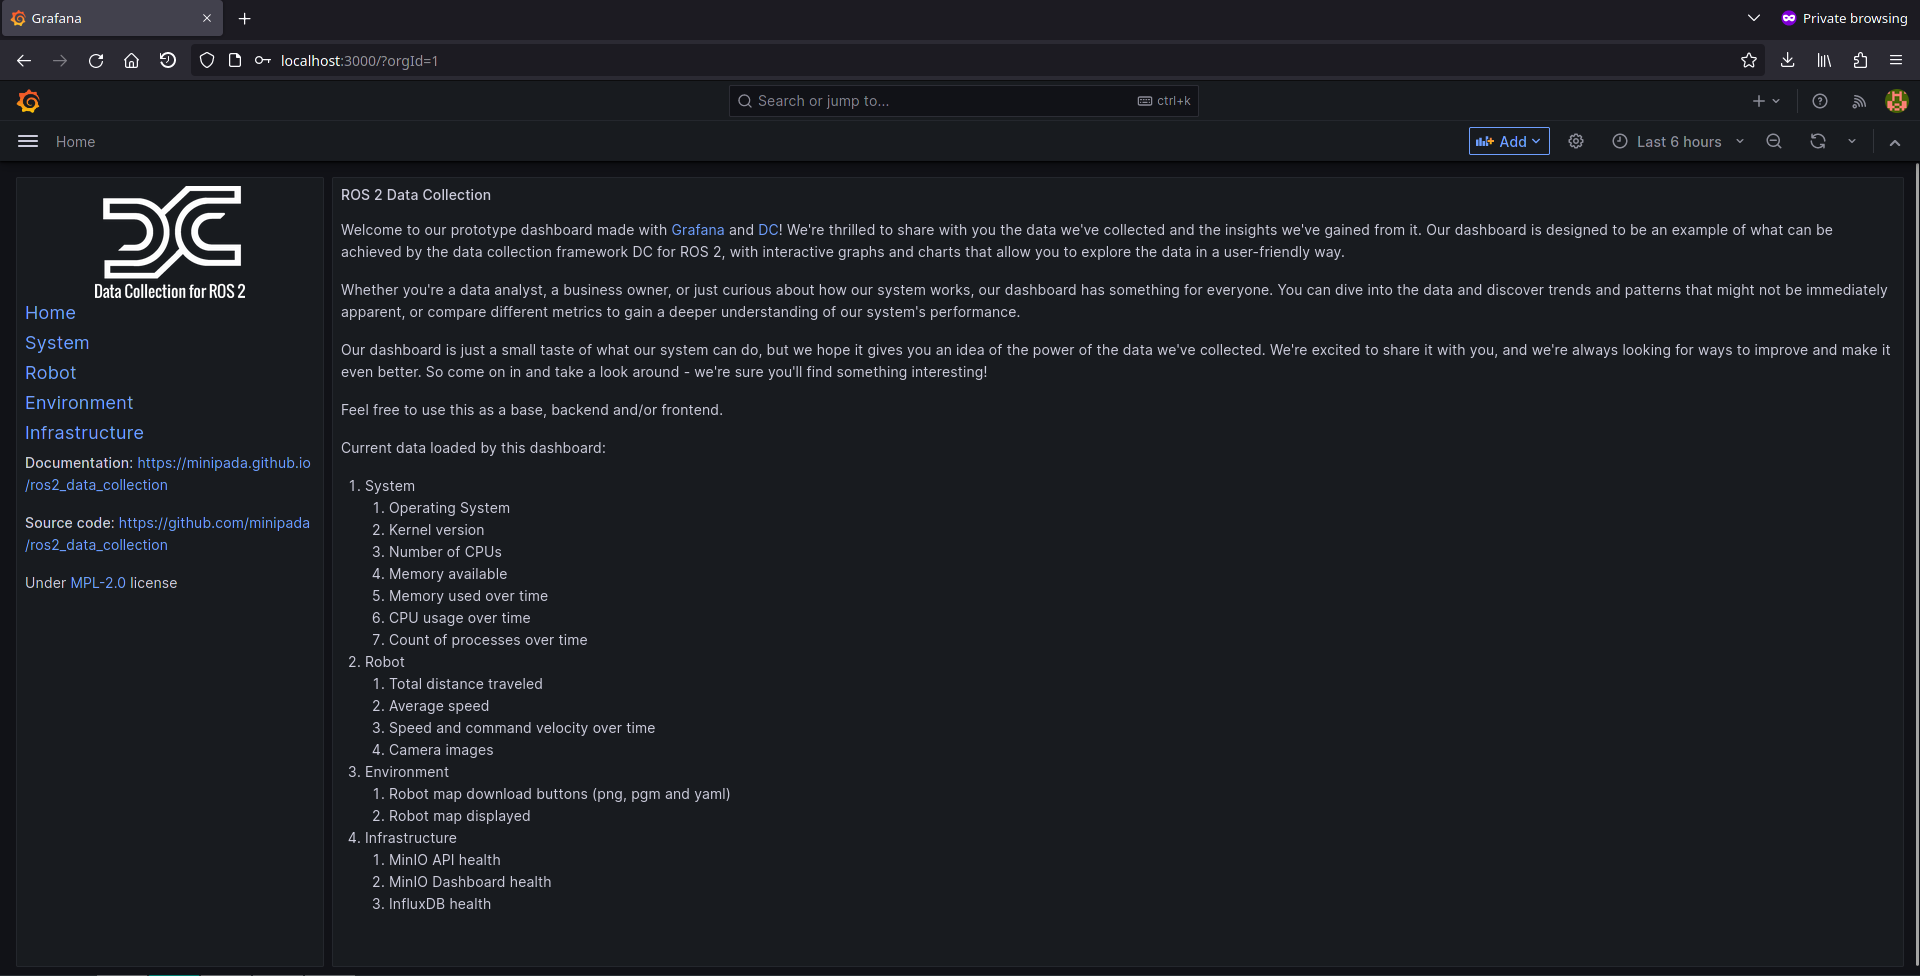Select the Grafana browser tab
The image size is (1920, 976).
pos(110,19)
